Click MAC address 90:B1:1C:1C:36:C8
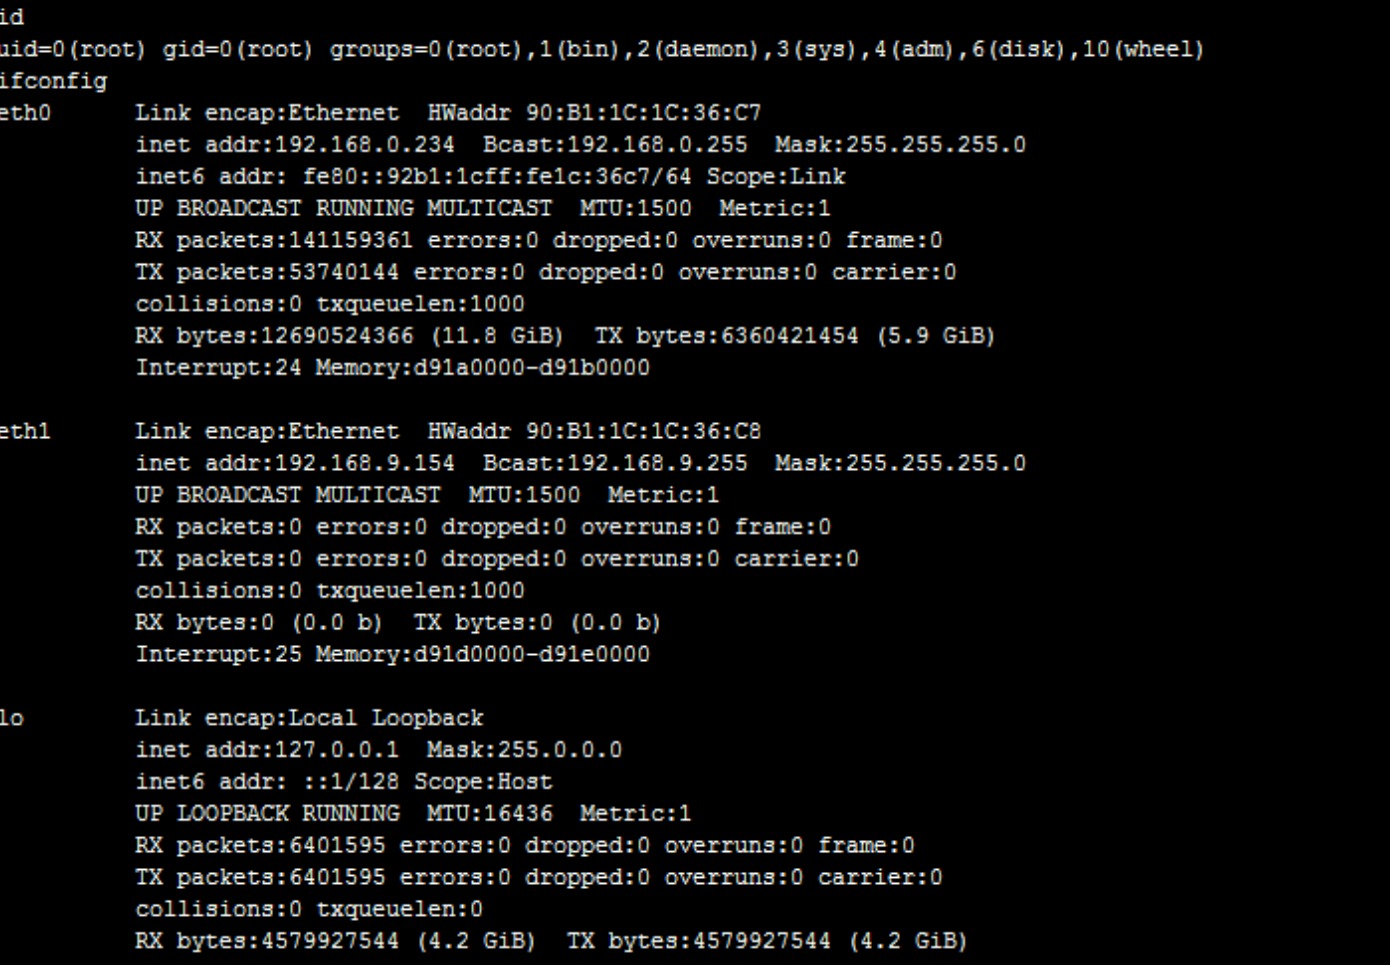1390x965 pixels. tap(644, 431)
